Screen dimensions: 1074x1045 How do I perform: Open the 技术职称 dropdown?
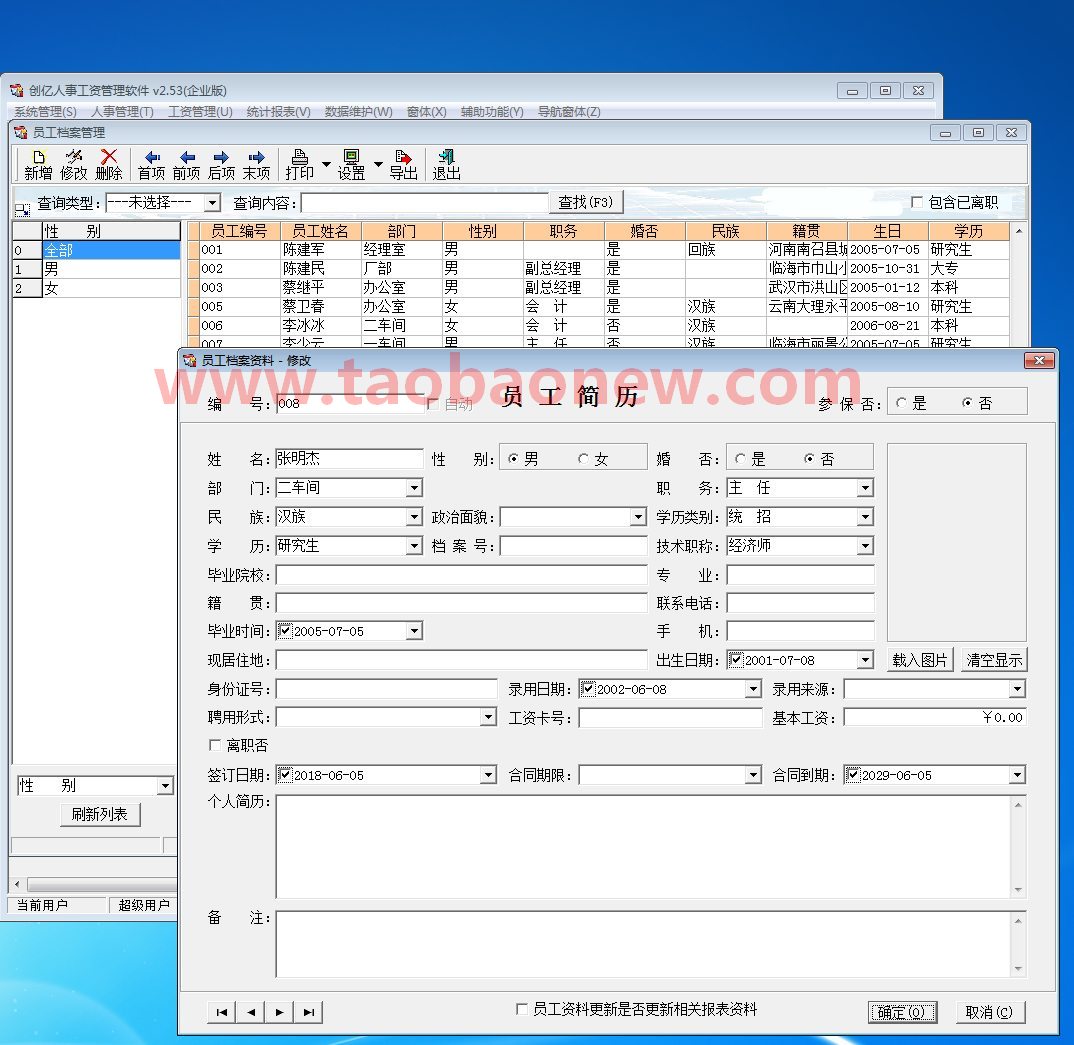tap(866, 546)
